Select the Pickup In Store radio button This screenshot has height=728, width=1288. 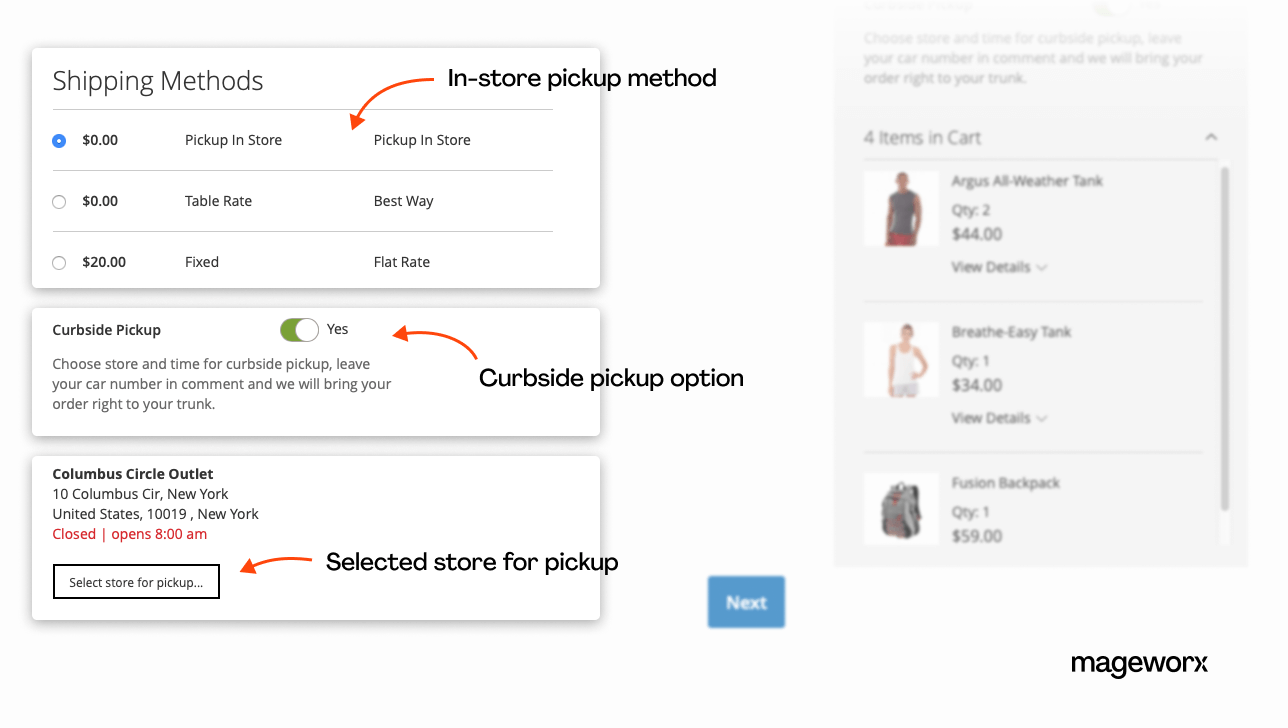(x=59, y=141)
